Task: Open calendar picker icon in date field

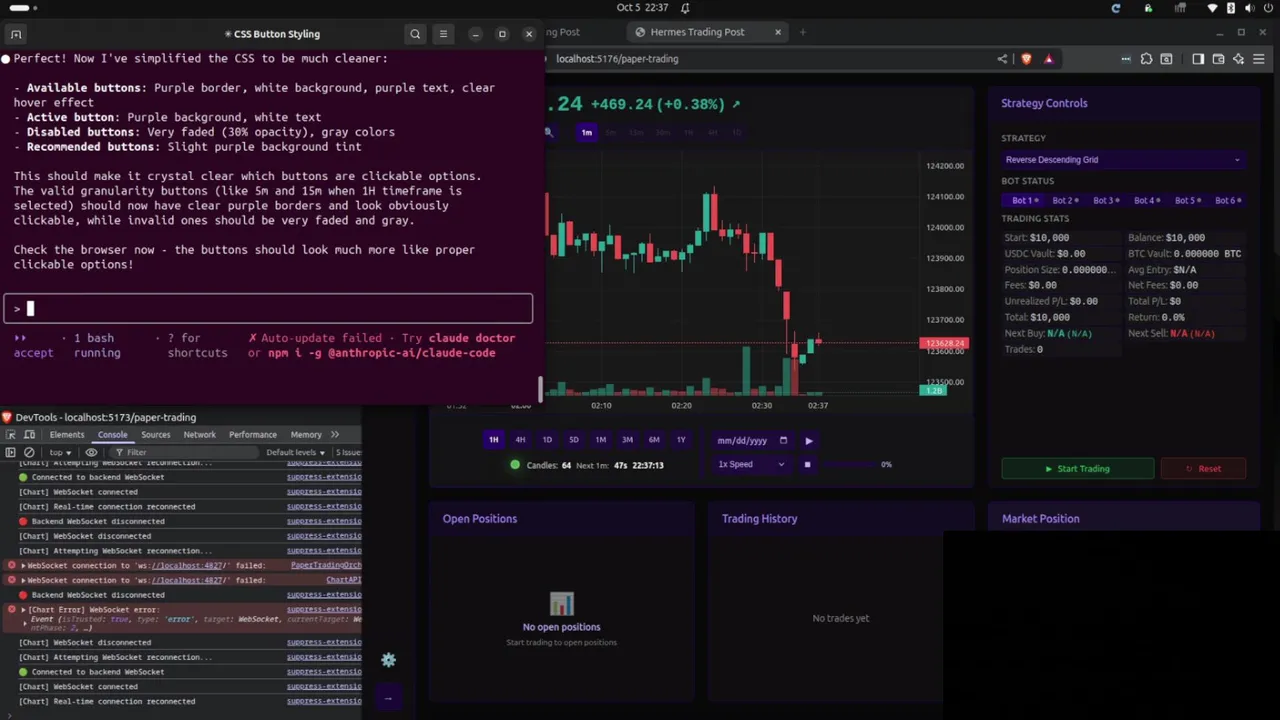Action: pos(783,440)
